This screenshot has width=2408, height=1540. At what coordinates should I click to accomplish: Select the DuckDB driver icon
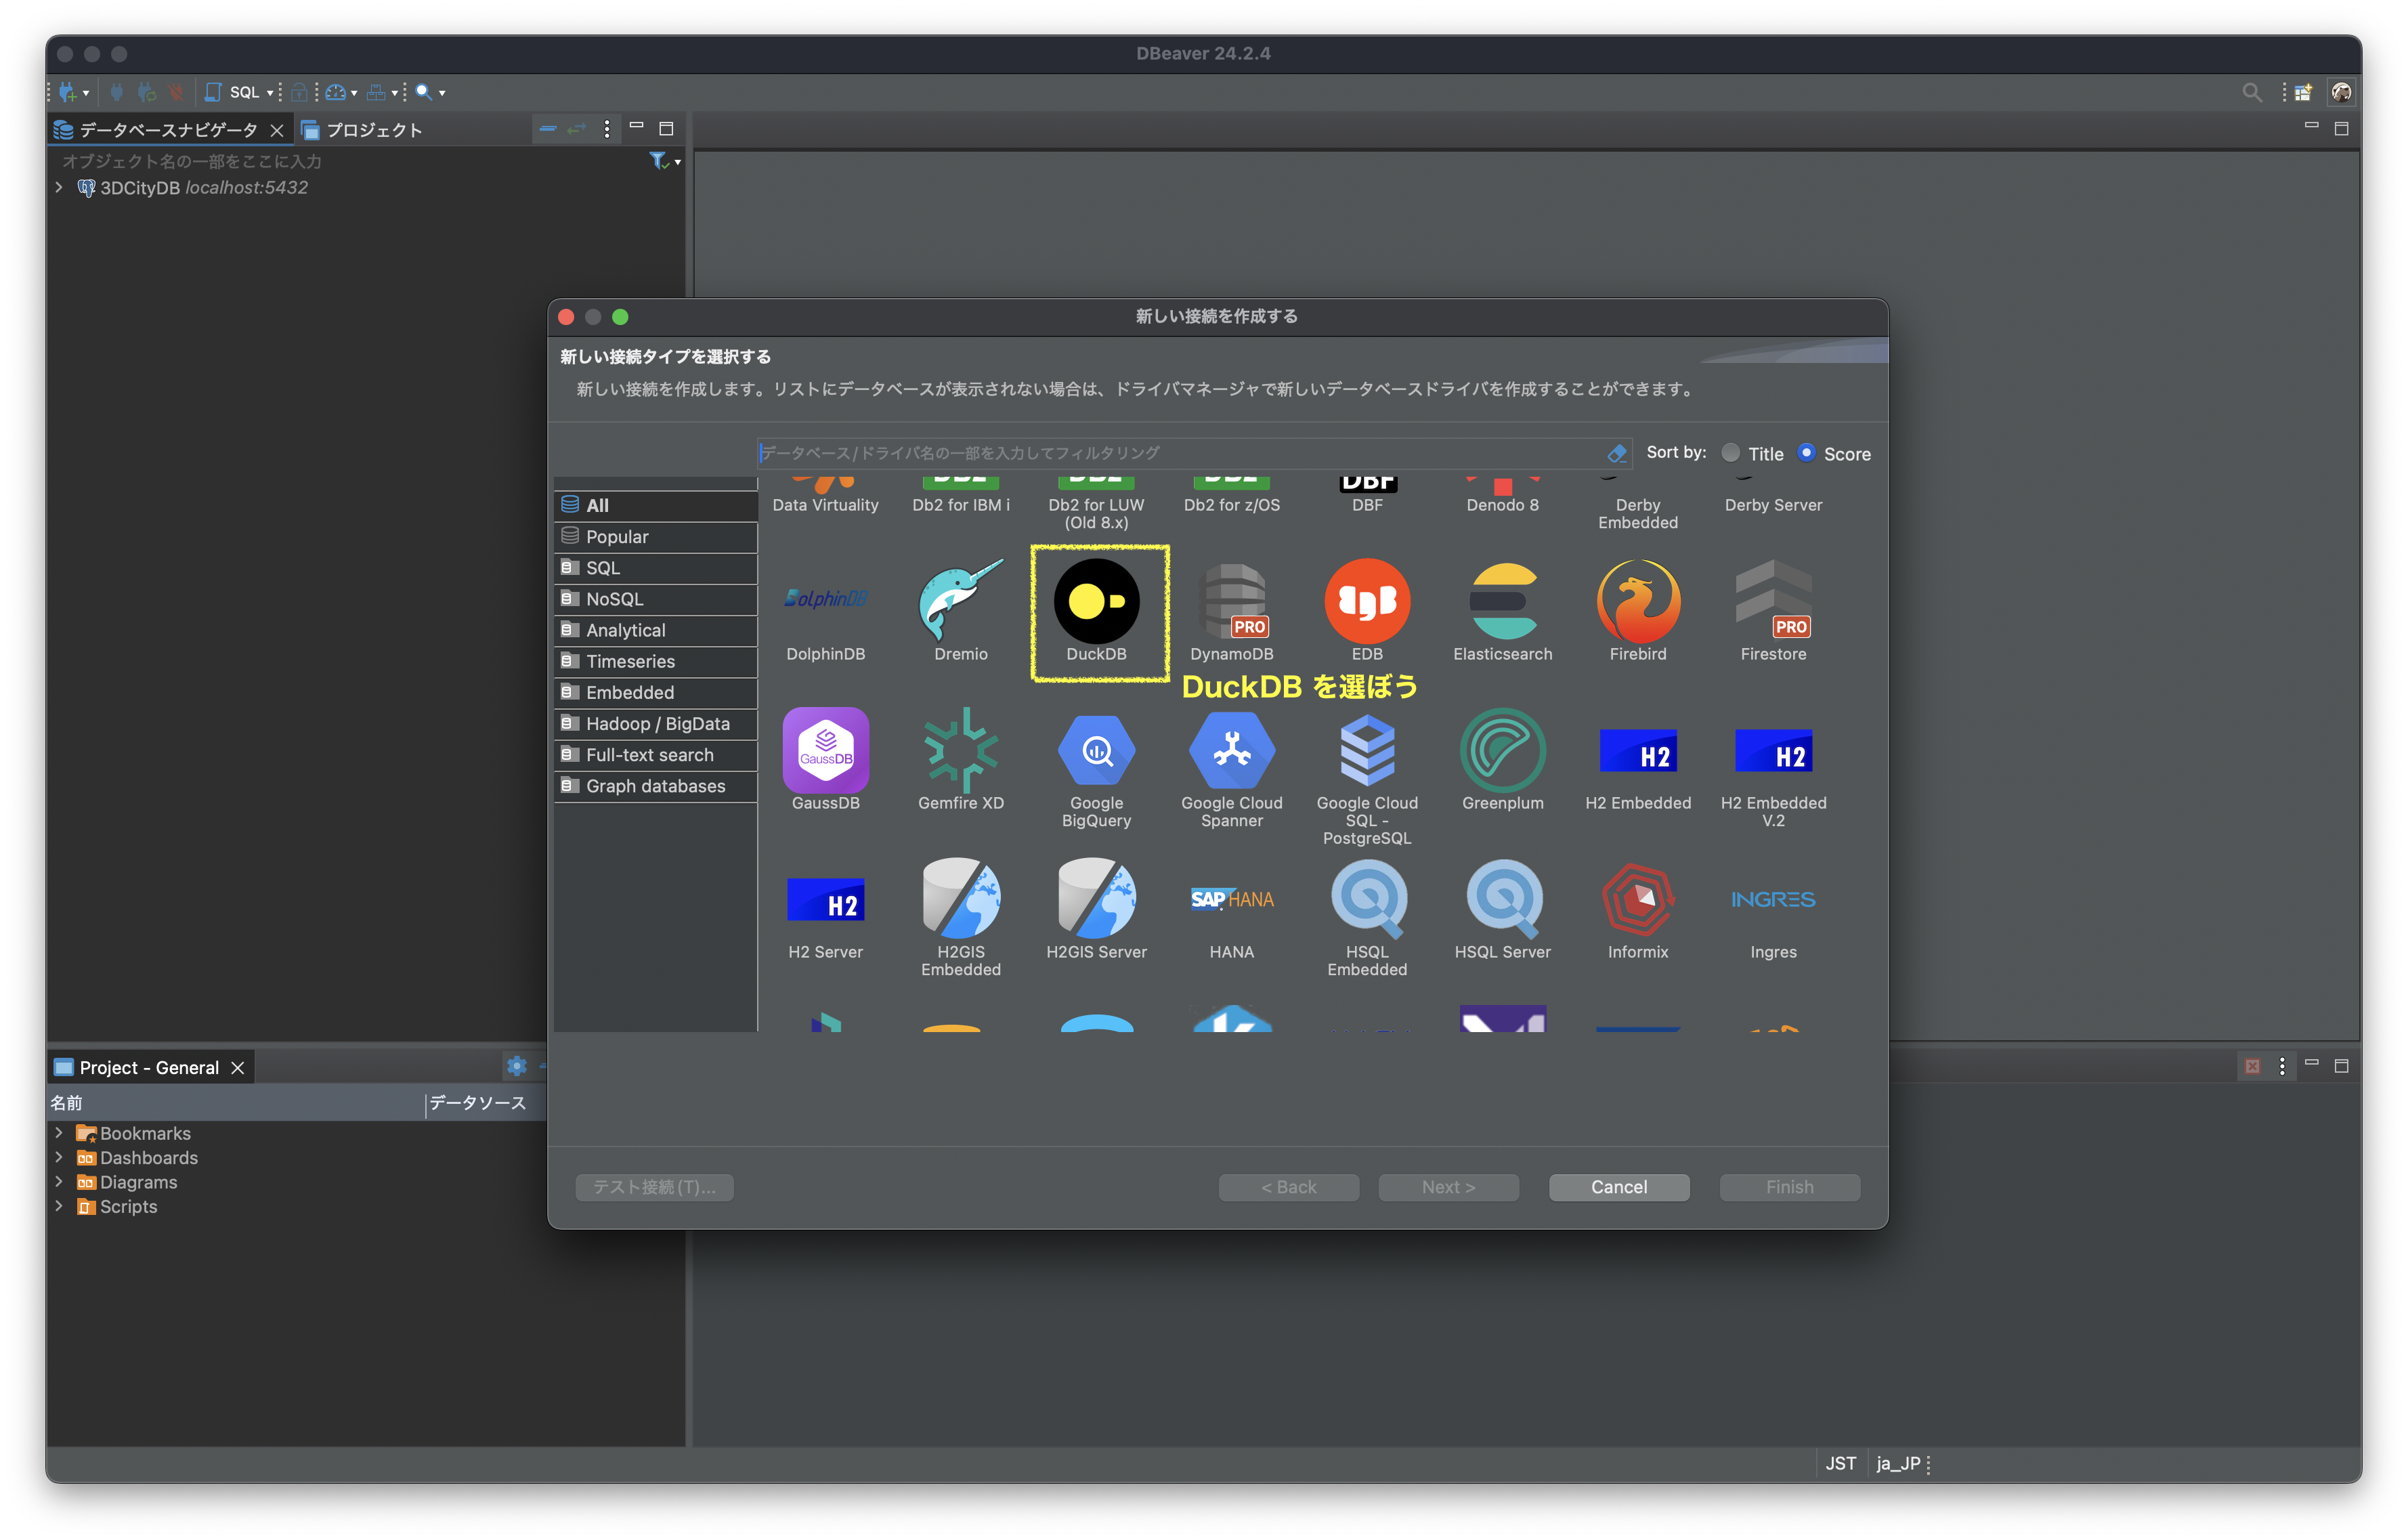pos(1096,602)
